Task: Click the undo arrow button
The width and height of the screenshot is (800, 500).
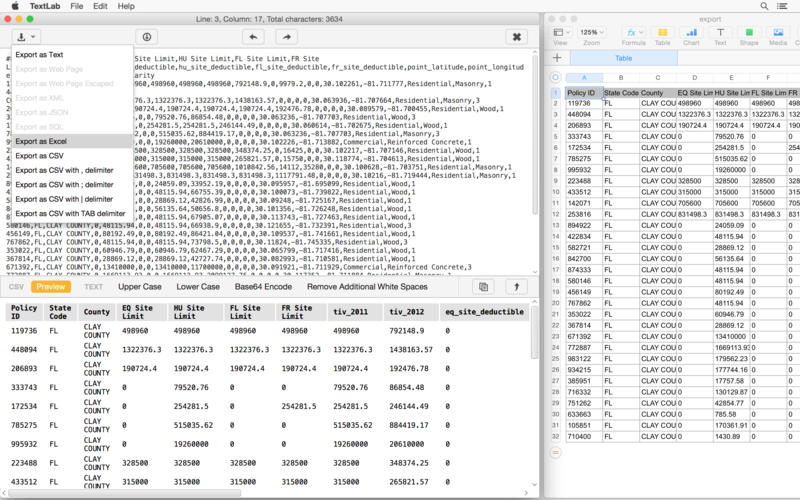Action: coord(255,37)
